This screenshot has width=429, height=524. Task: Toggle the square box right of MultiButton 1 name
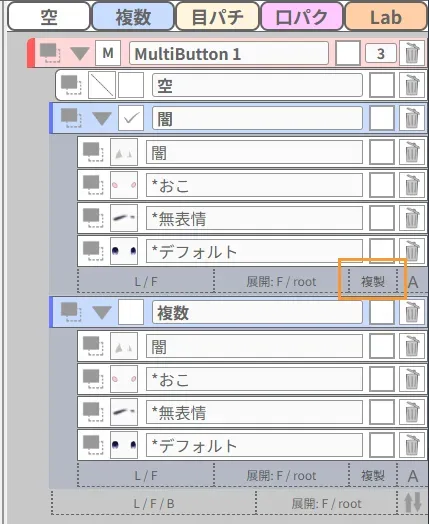[348, 53]
